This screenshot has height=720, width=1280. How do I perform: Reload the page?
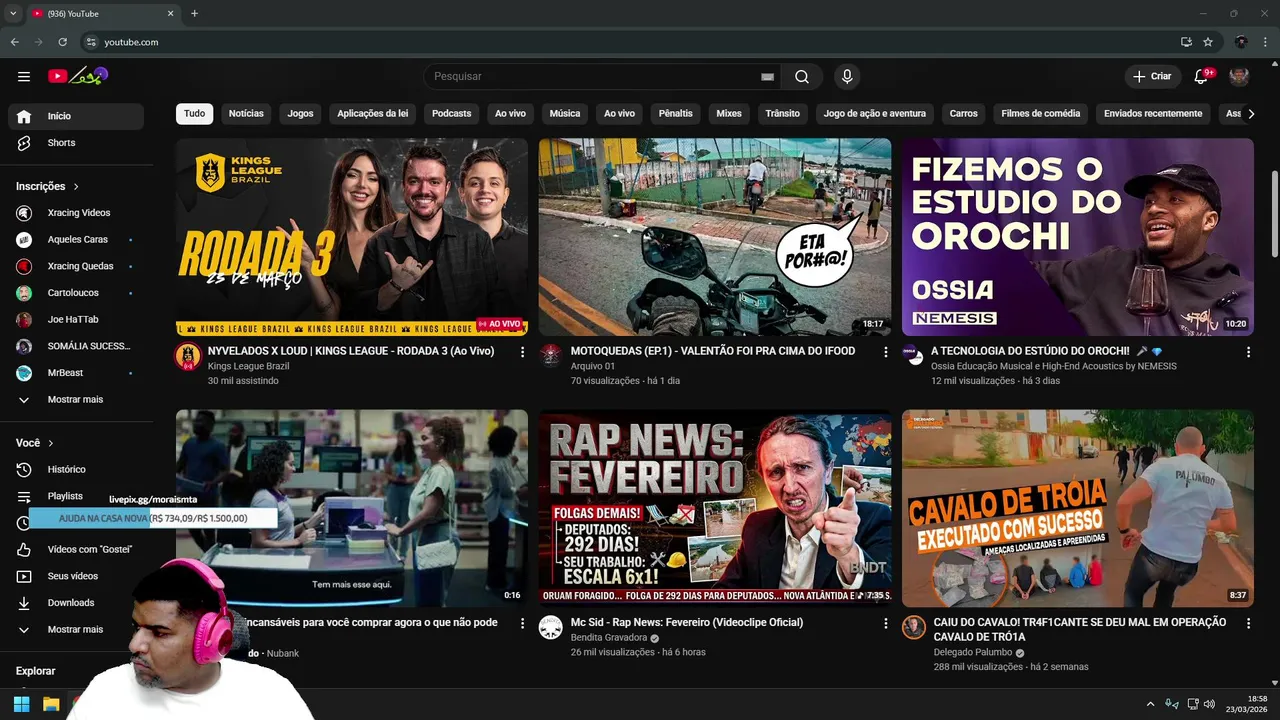pos(62,42)
